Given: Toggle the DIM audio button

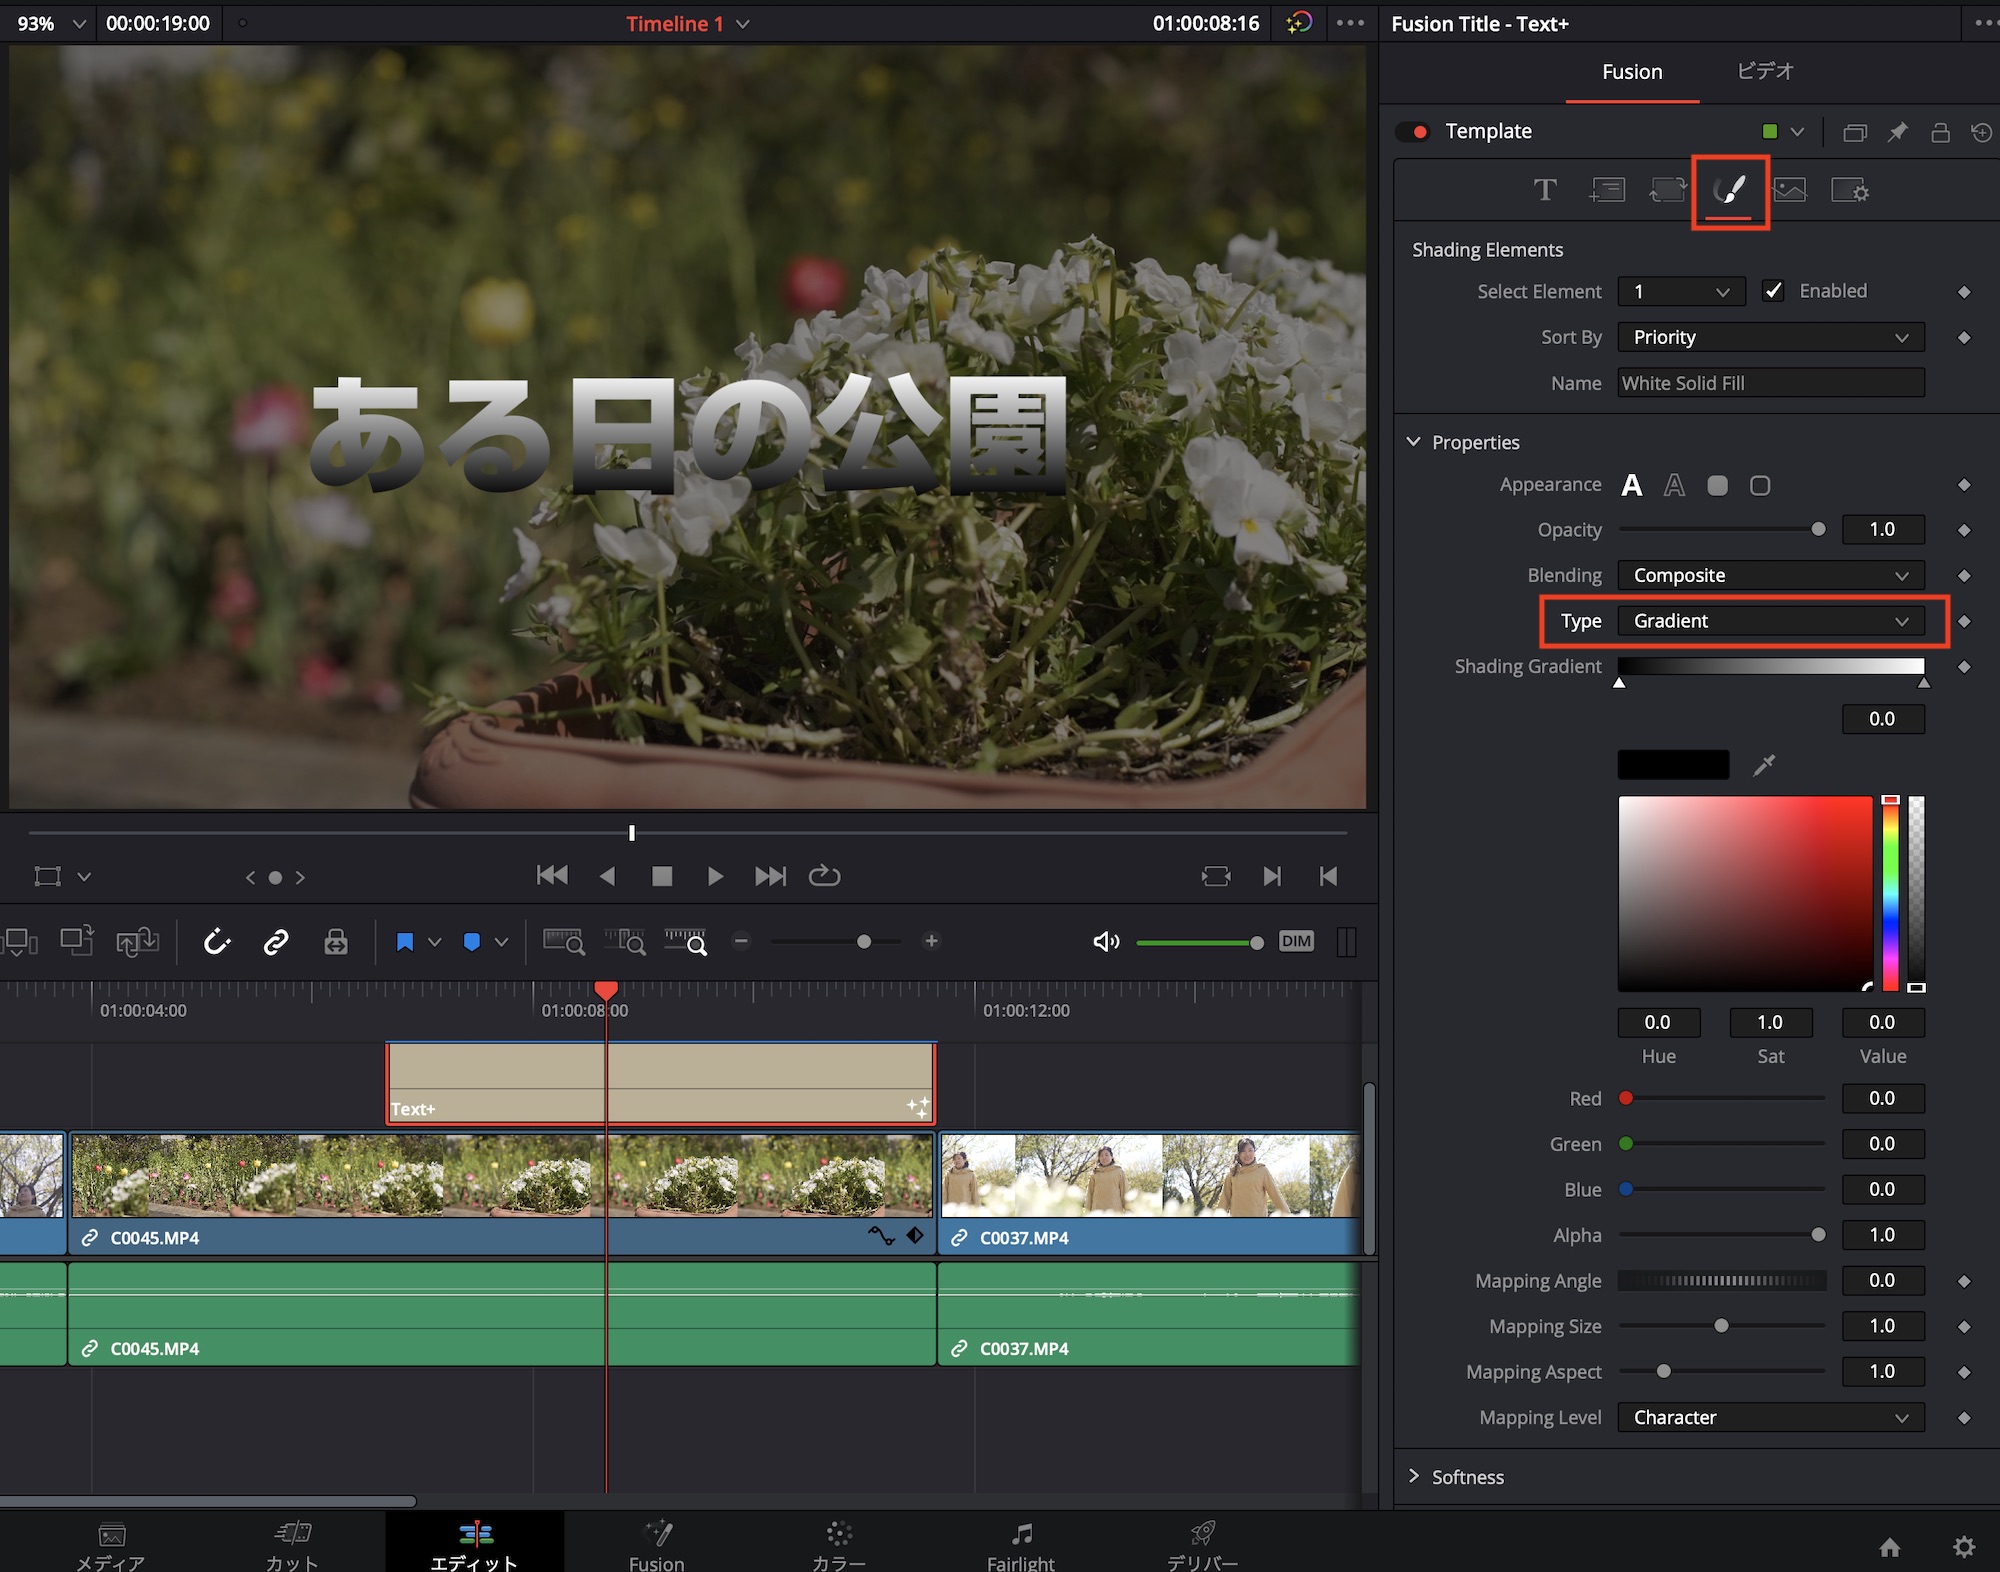Looking at the screenshot, I should point(1296,941).
